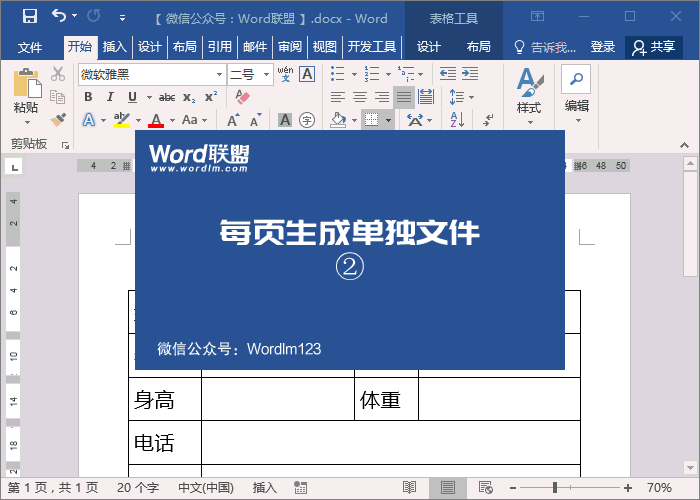The height and width of the screenshot is (500, 700).
Task: Toggle show paragraph marks
Action: click(x=488, y=120)
